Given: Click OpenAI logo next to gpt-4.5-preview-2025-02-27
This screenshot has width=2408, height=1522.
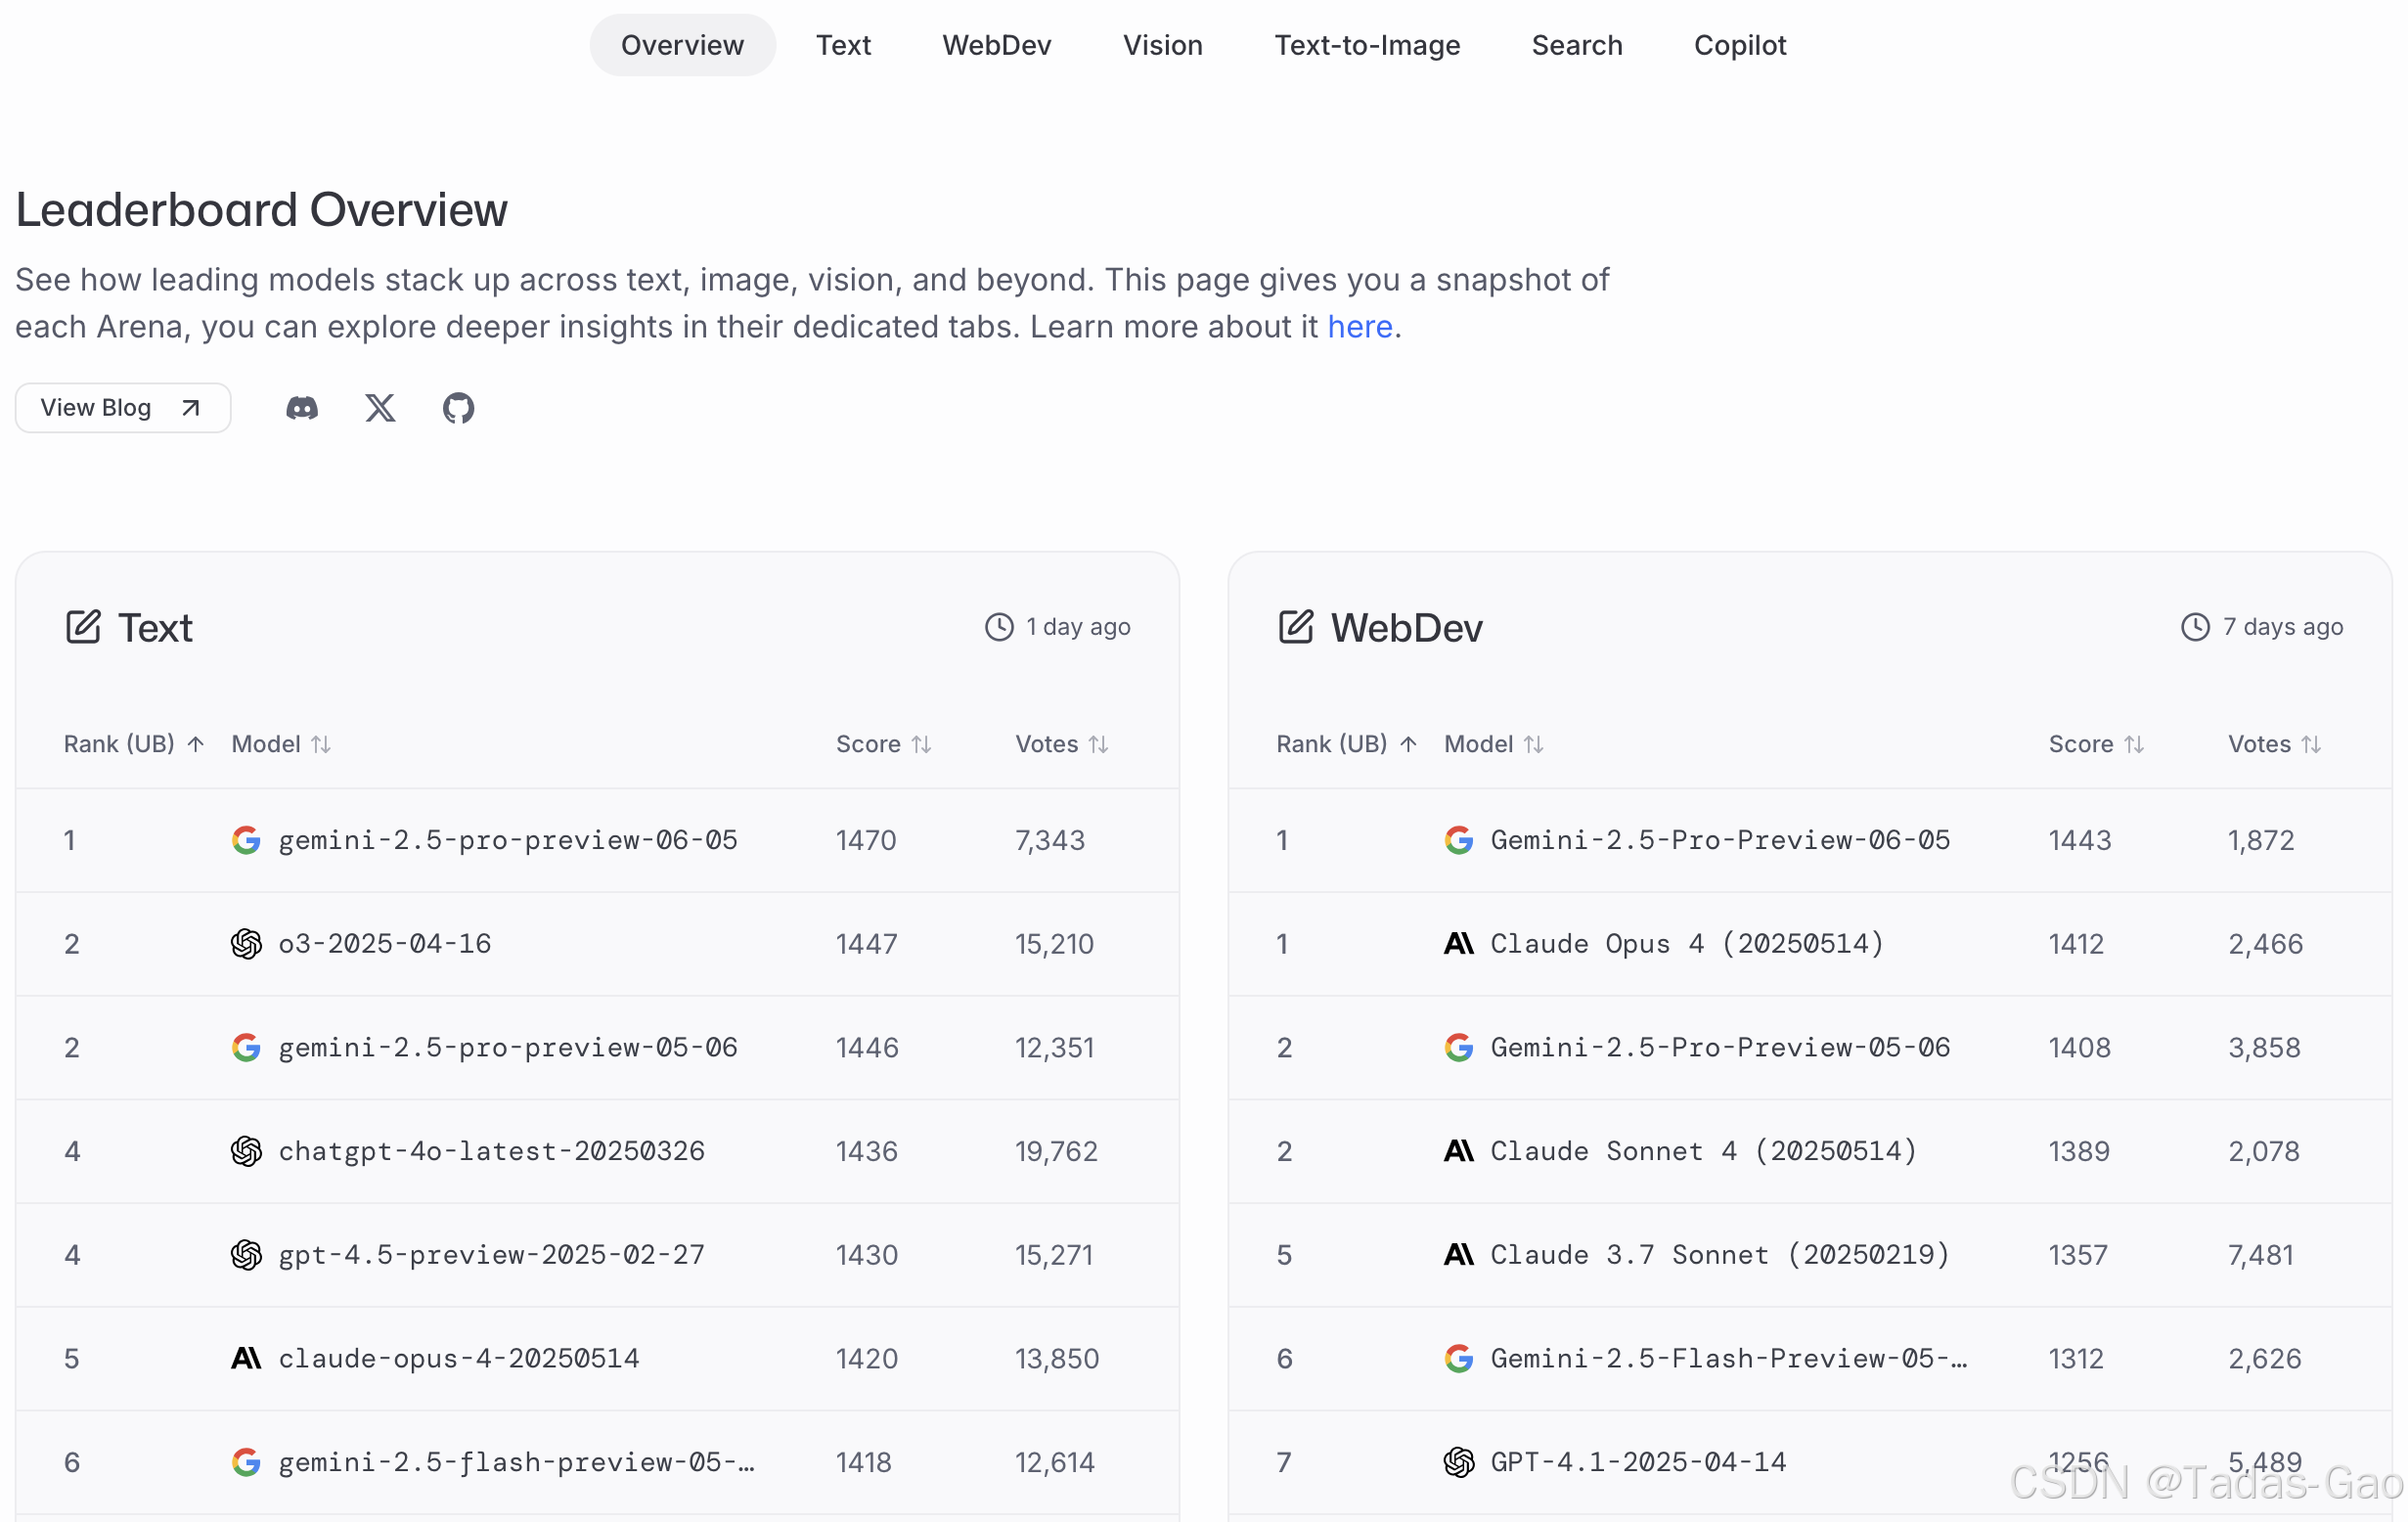Looking at the screenshot, I should 246,1255.
